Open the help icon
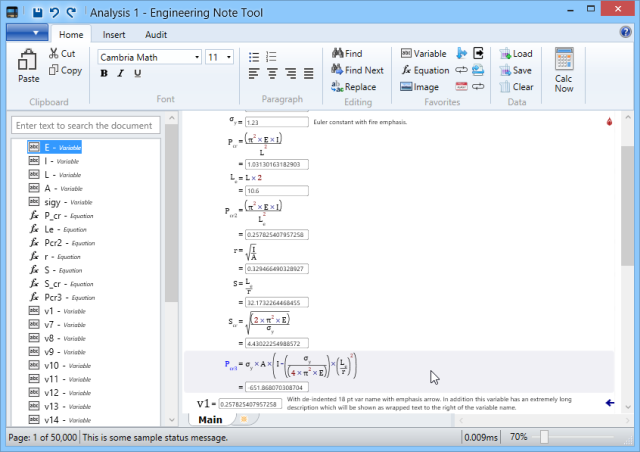 (625, 32)
